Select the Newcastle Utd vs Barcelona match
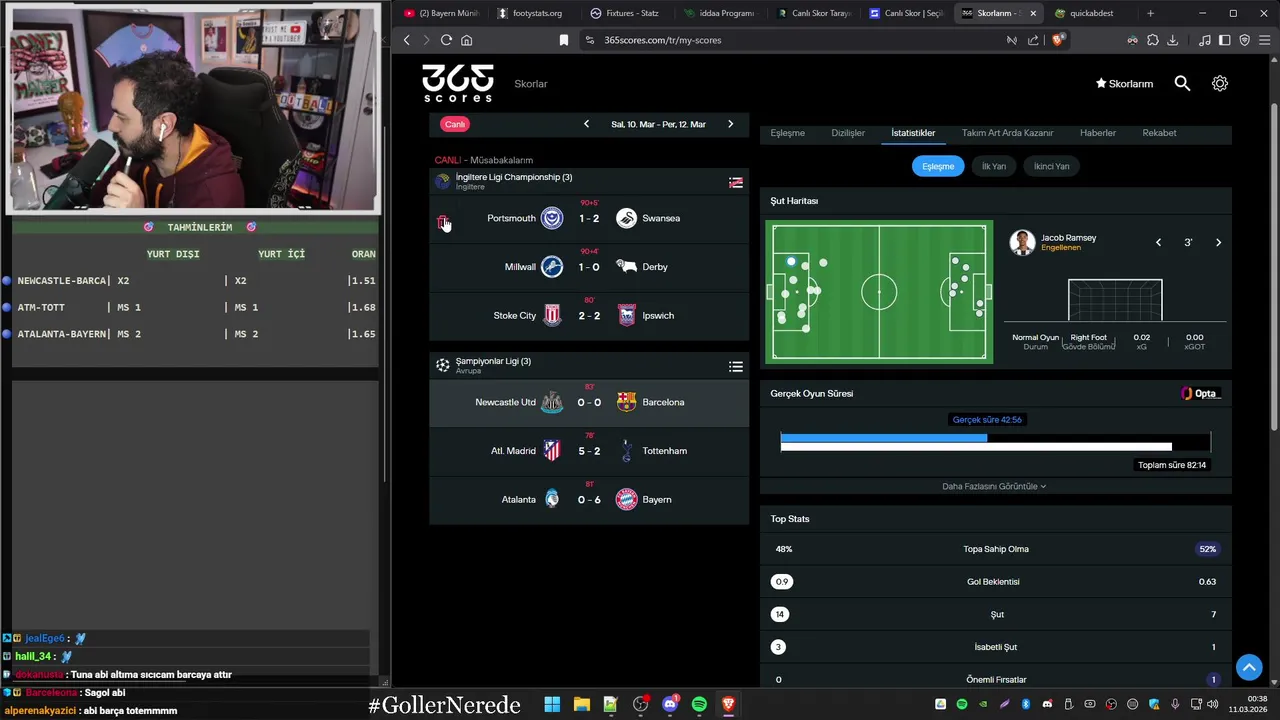The height and width of the screenshot is (720, 1280). [x=589, y=402]
